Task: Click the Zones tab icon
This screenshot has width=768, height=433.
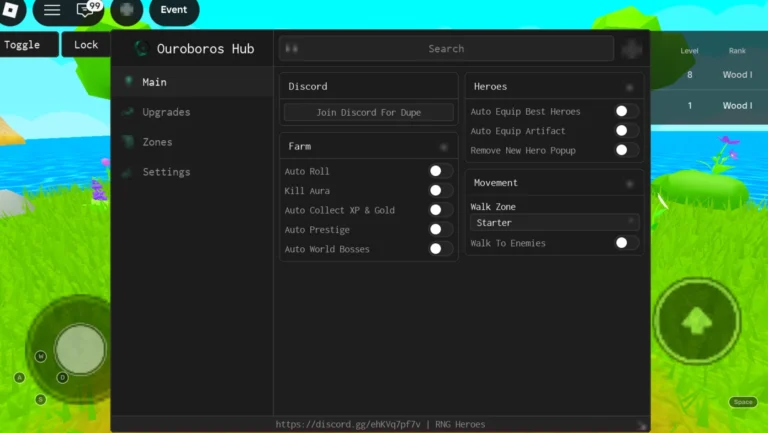Action: point(128,142)
